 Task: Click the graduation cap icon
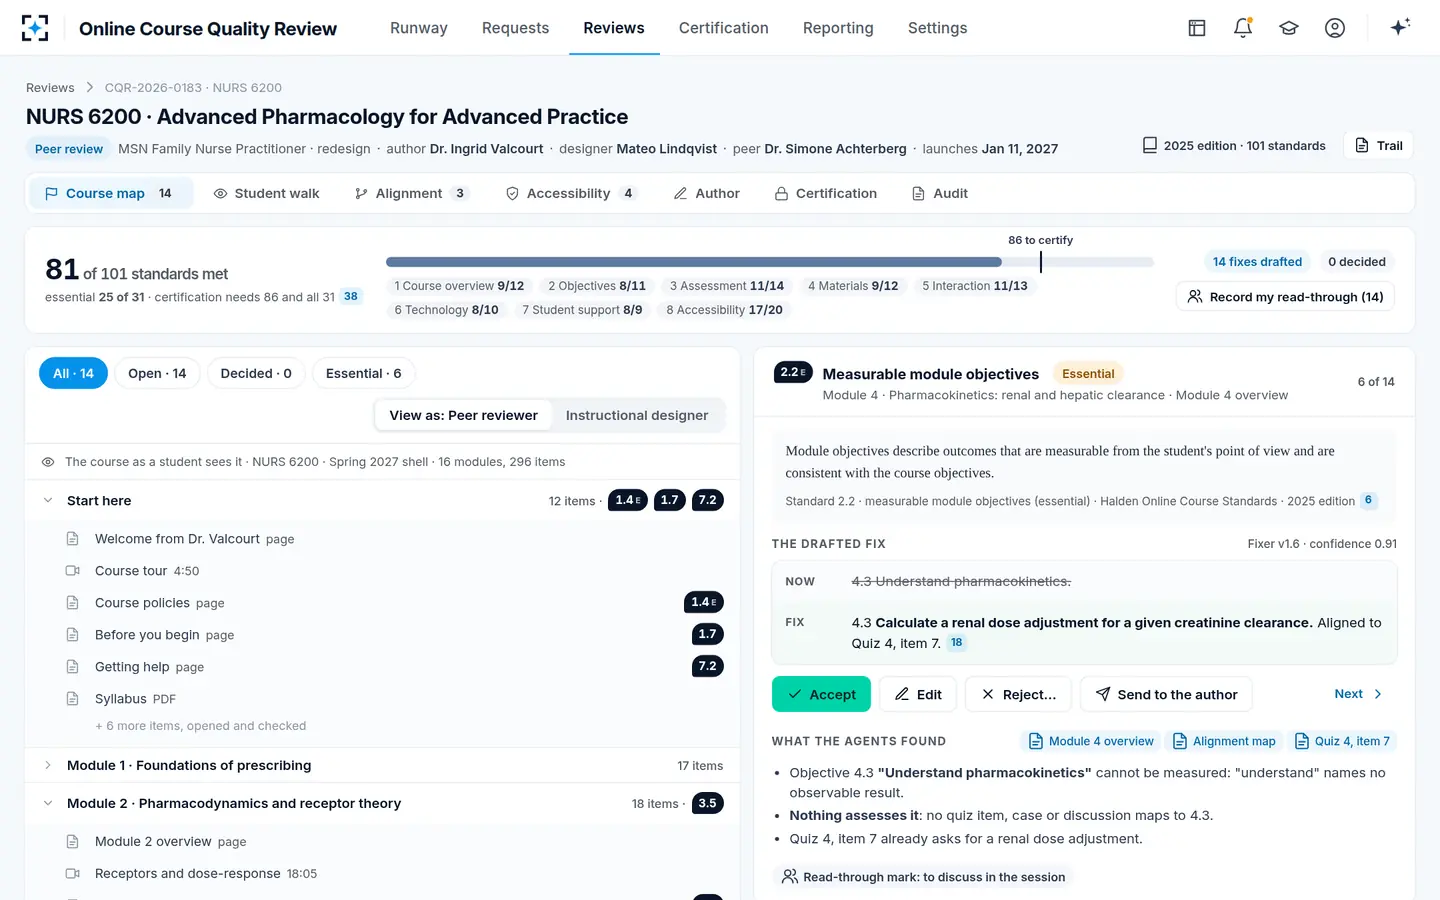pos(1289,28)
